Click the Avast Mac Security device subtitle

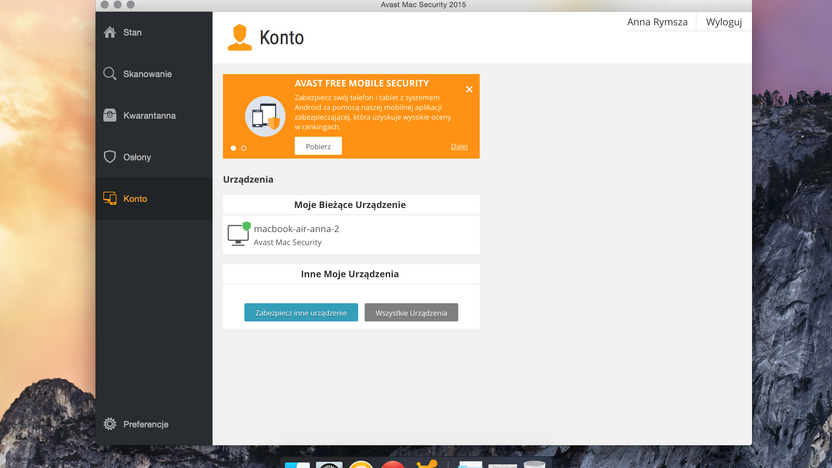click(288, 242)
